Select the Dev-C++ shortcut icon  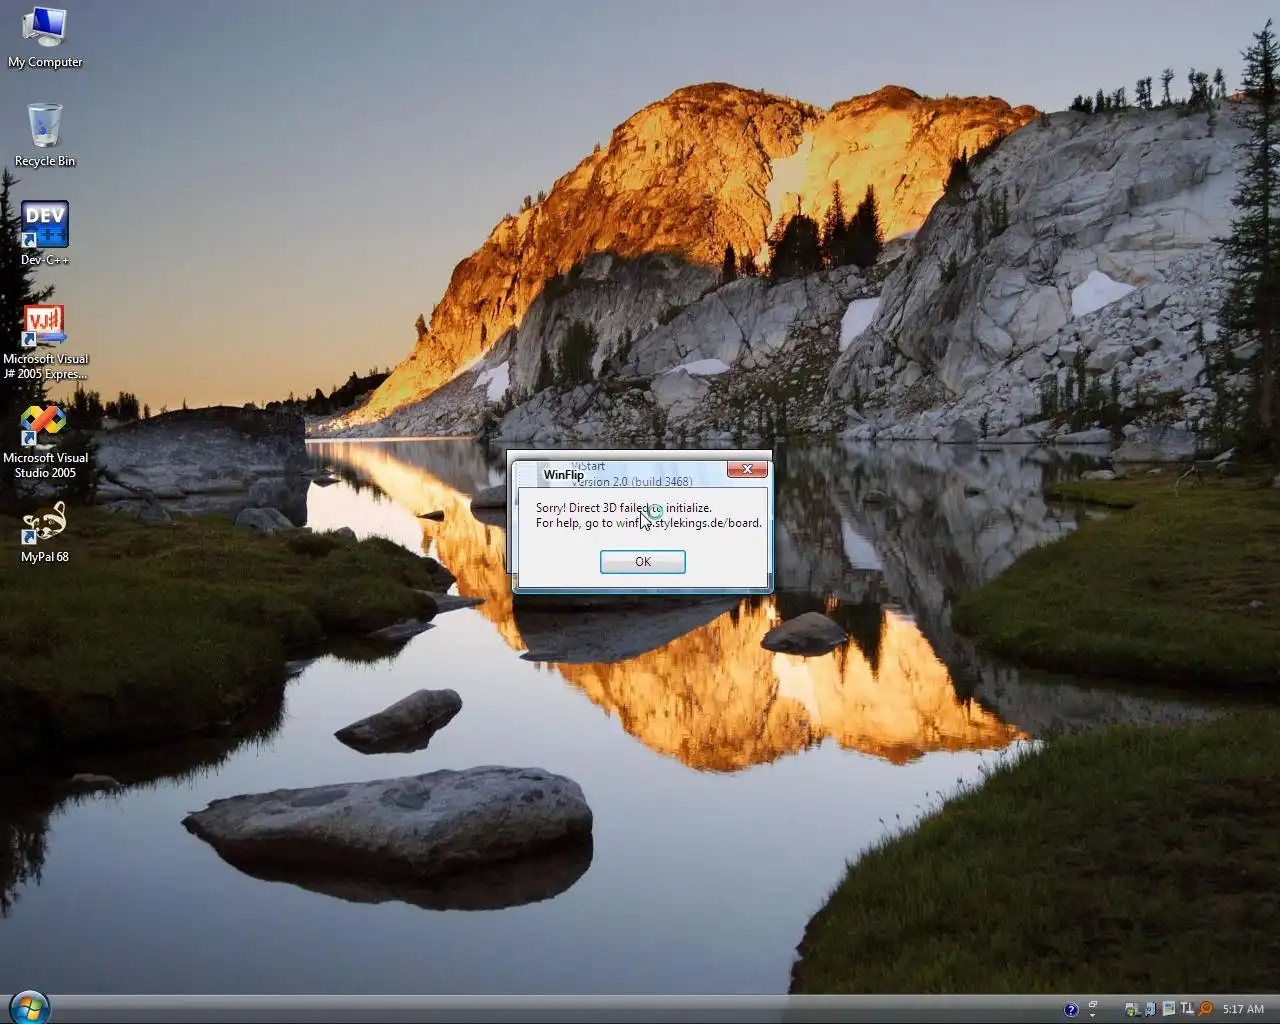click(45, 233)
